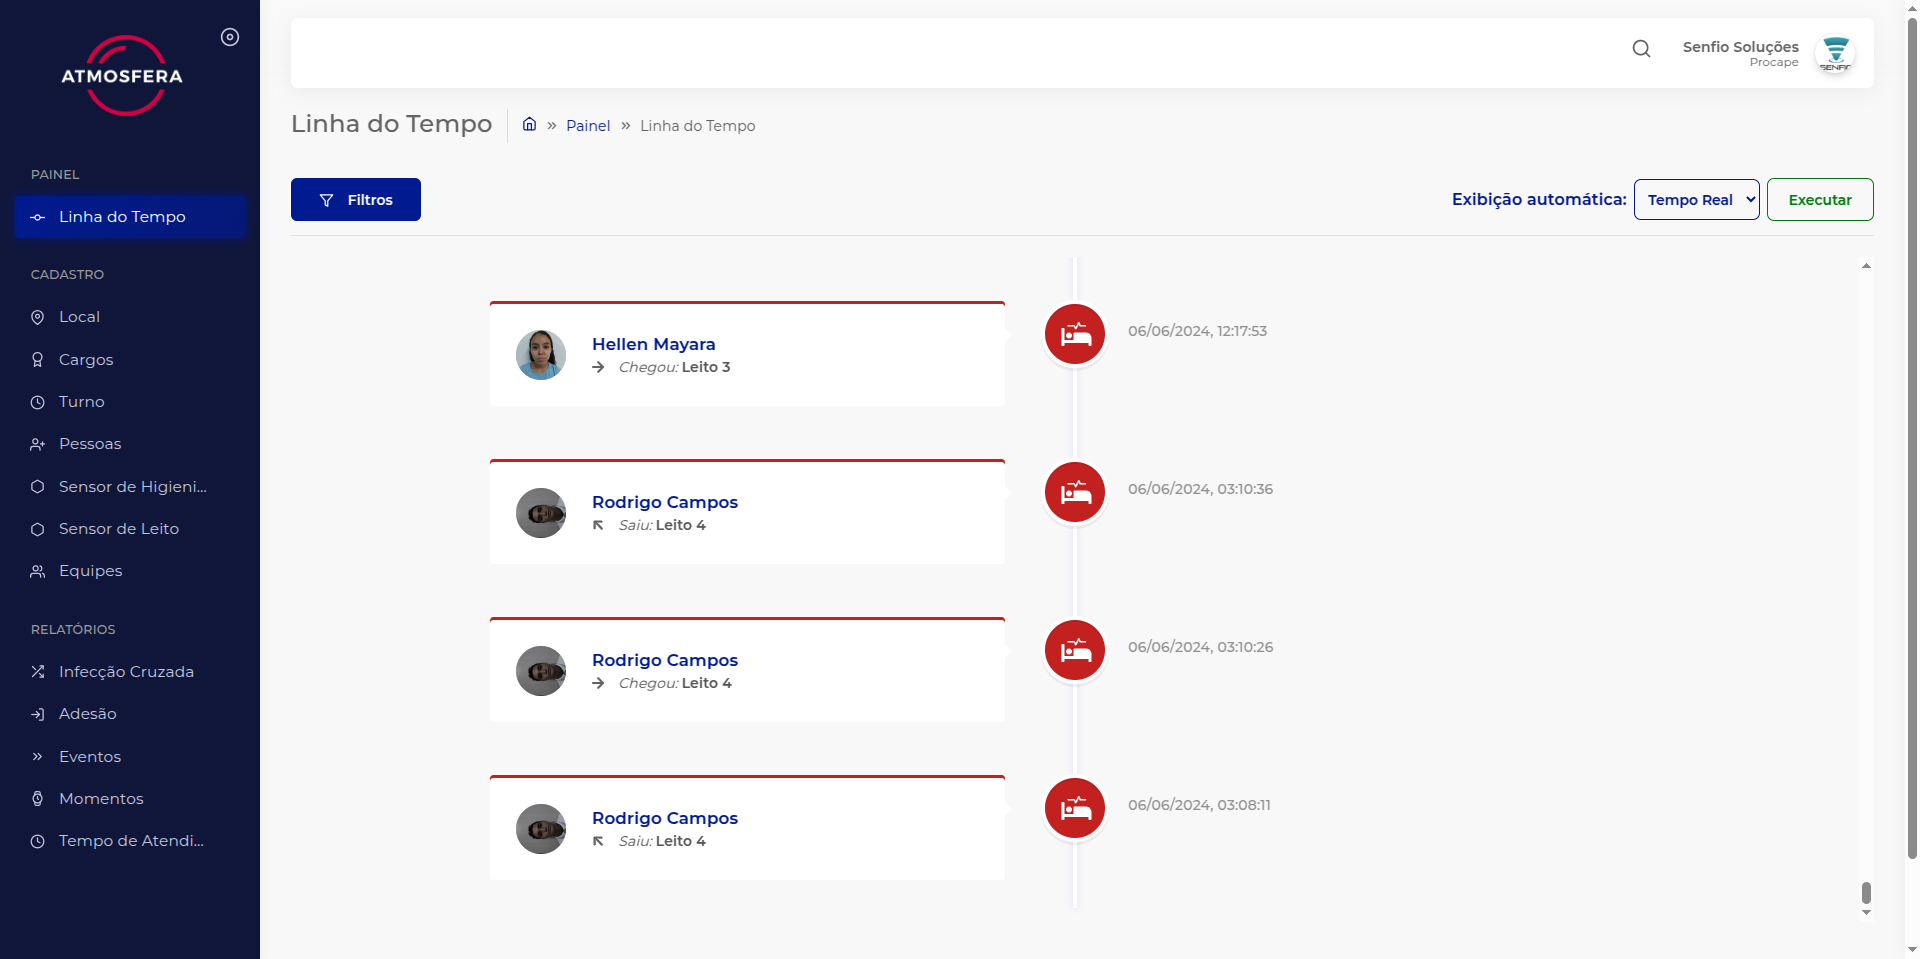Click the home icon in breadcrumb
The height and width of the screenshot is (959, 1920).
(x=530, y=125)
